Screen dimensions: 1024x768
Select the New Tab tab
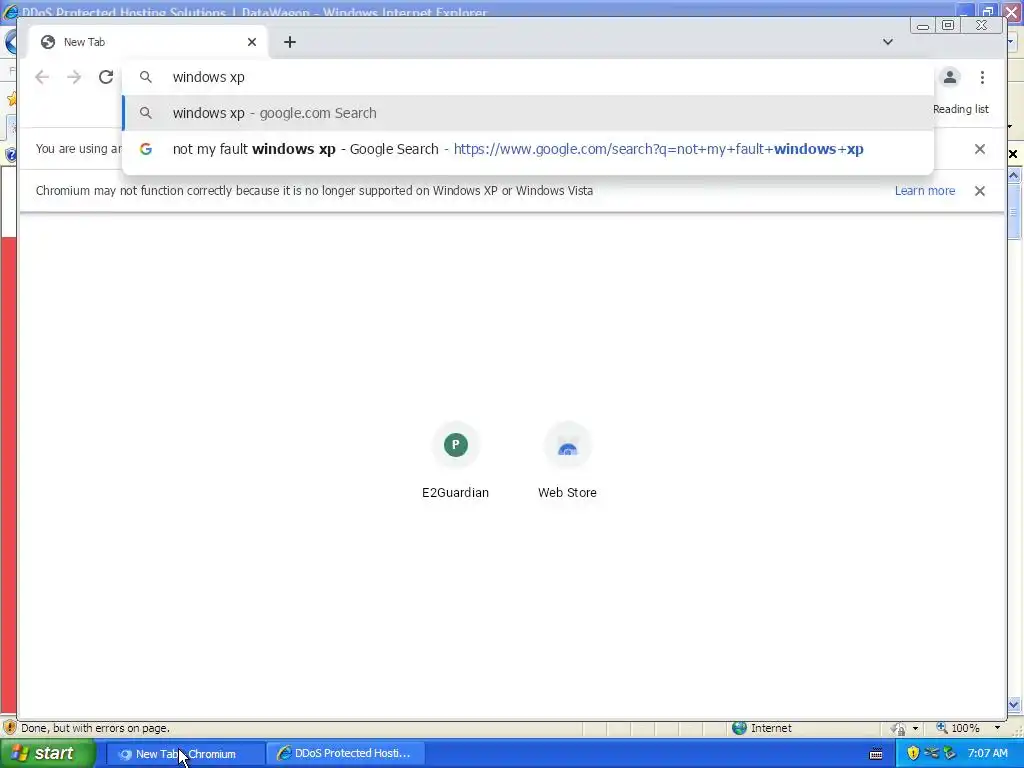148,42
